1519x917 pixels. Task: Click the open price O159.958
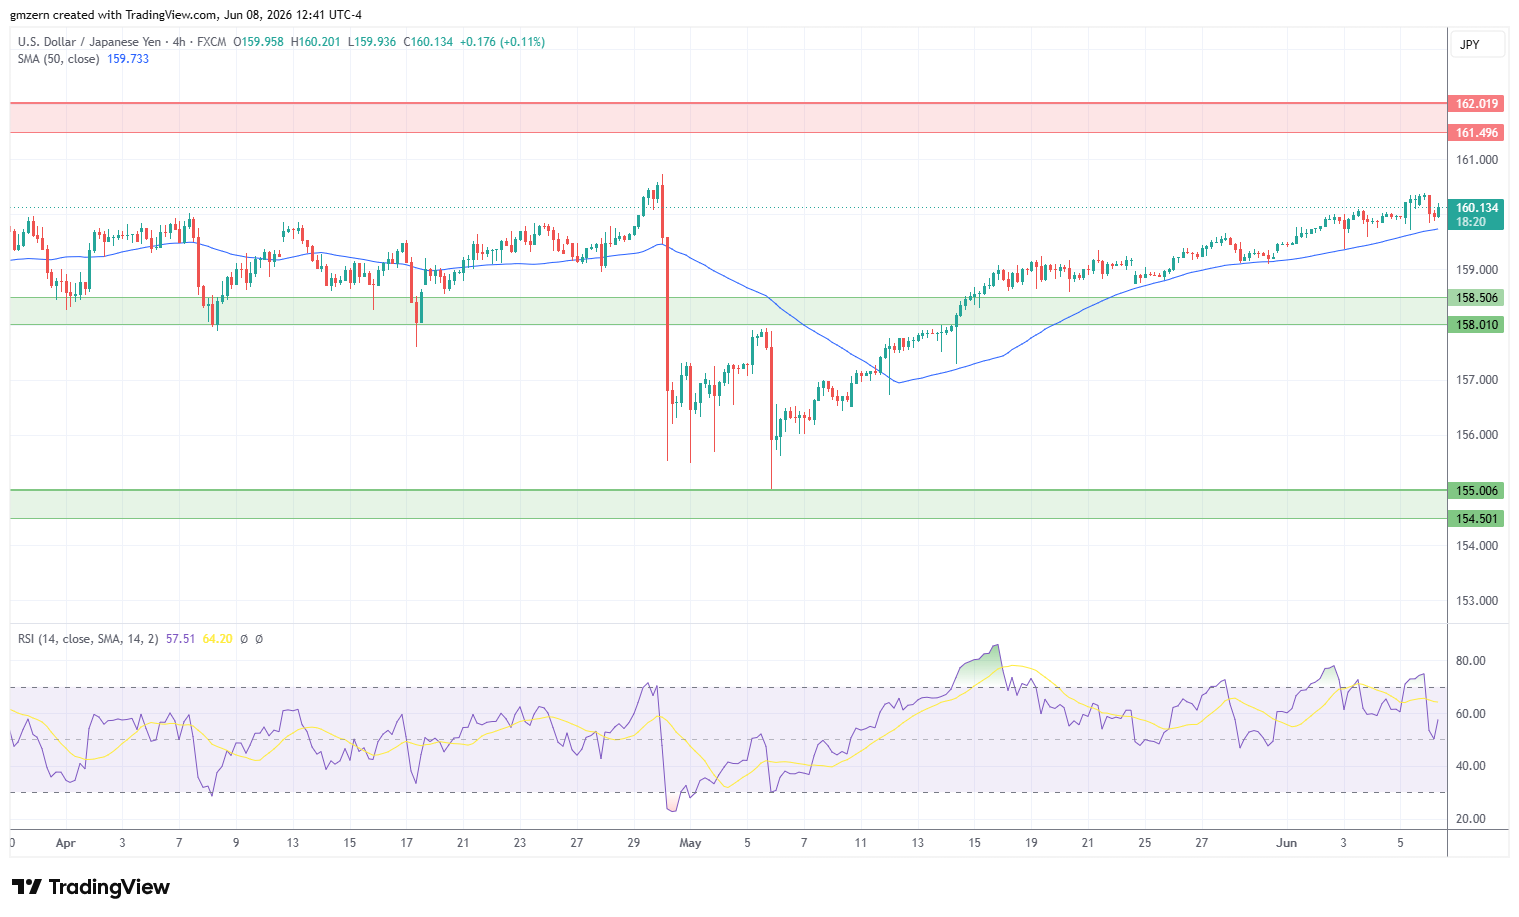pos(259,42)
